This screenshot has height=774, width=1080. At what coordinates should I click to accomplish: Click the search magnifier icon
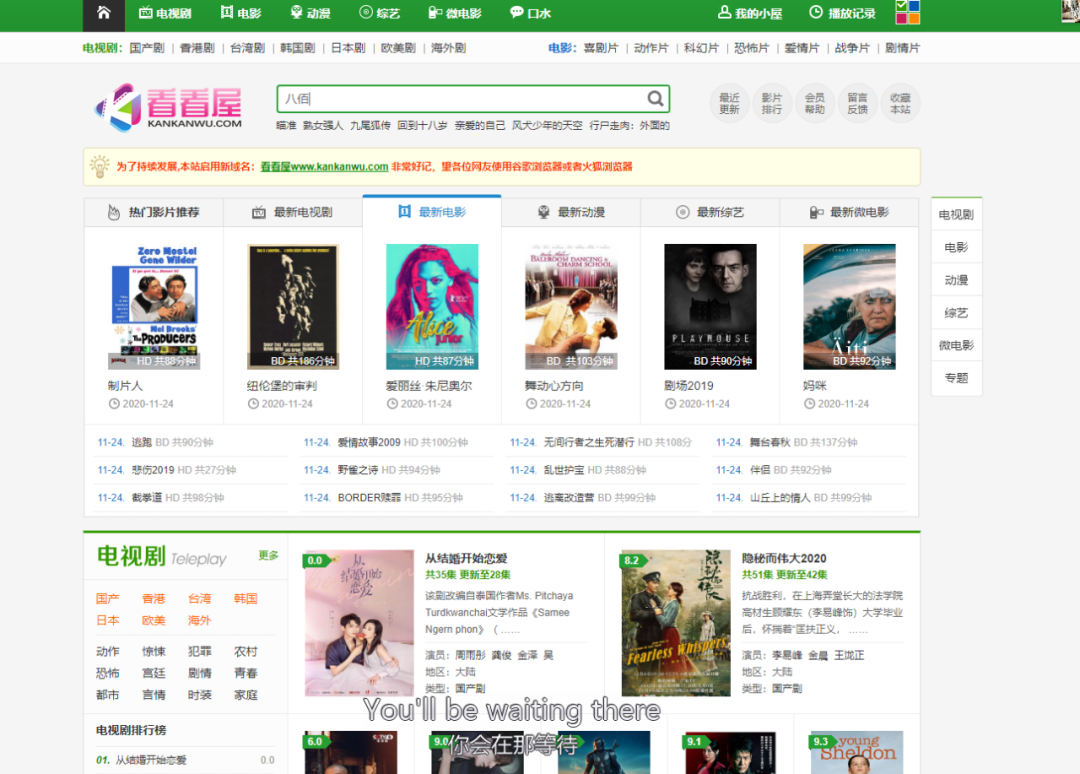coord(655,98)
